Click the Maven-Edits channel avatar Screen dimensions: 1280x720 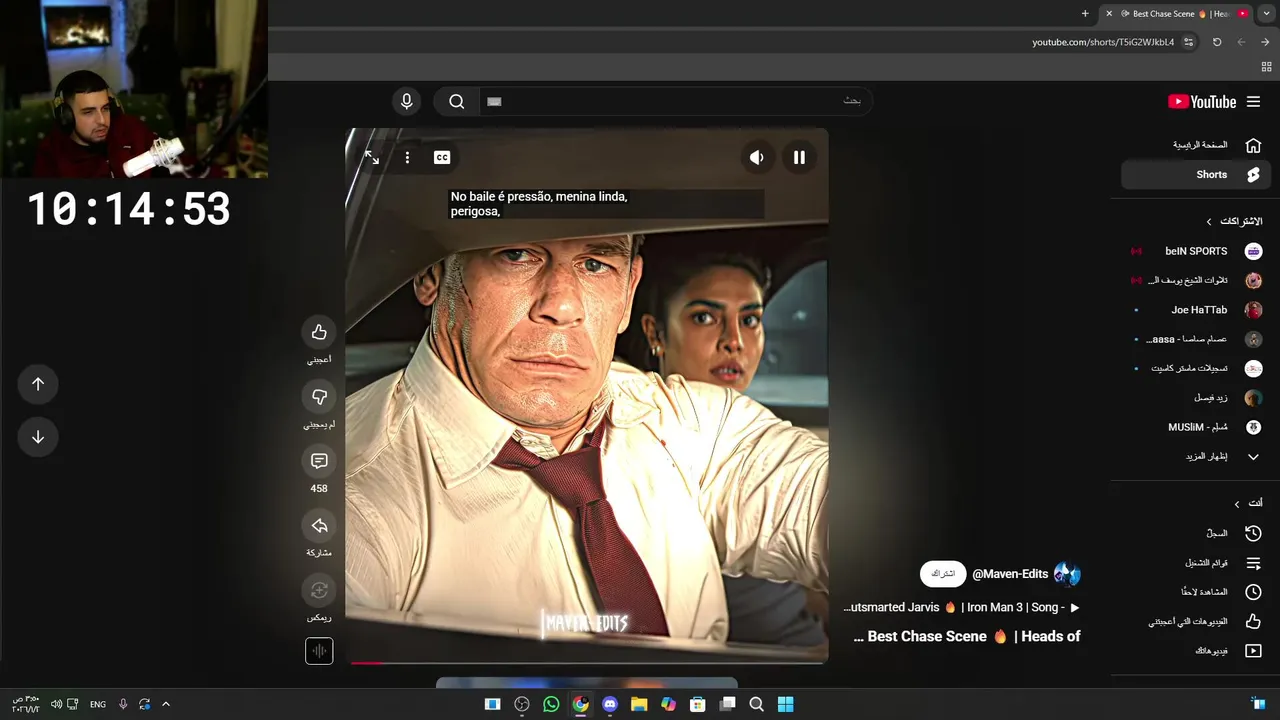click(1067, 574)
